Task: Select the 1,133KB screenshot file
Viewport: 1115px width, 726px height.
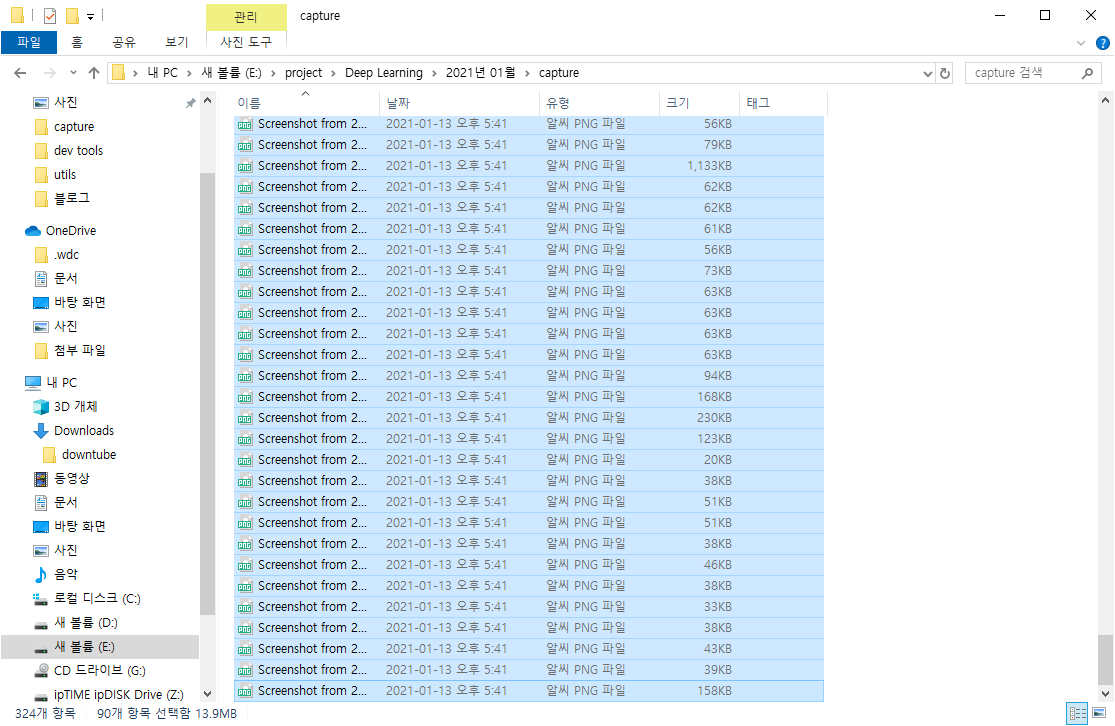Action: (x=528, y=166)
